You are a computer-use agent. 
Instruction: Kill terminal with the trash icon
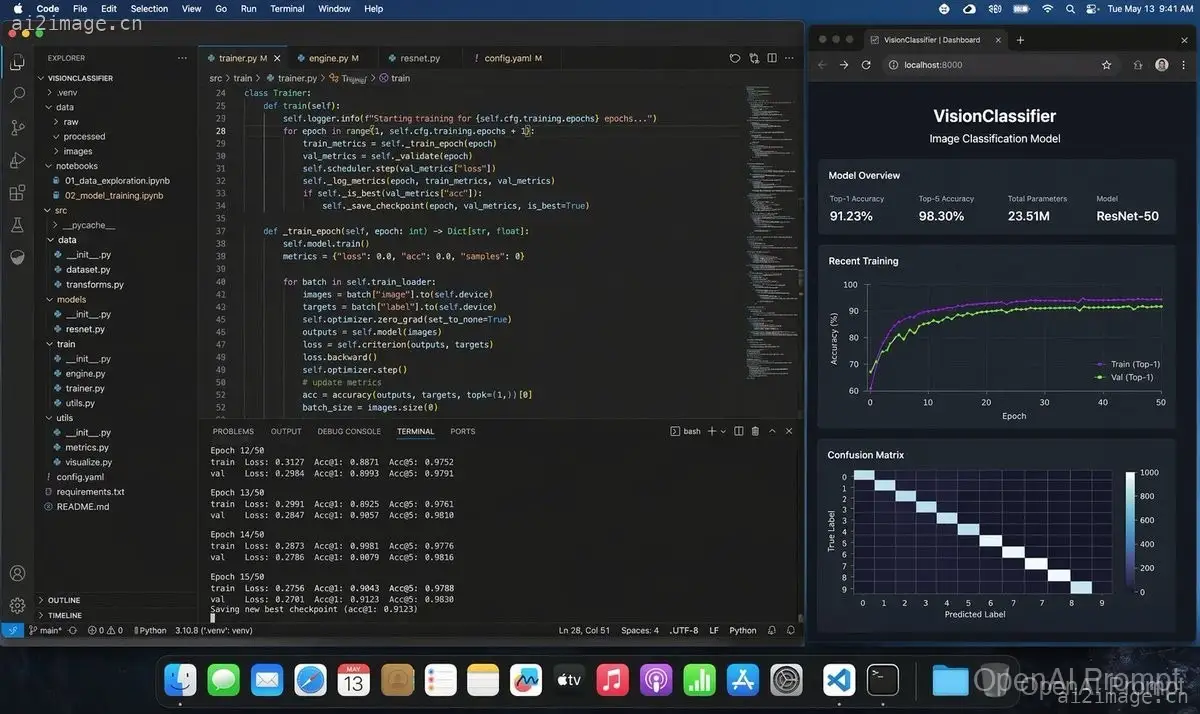(x=755, y=431)
